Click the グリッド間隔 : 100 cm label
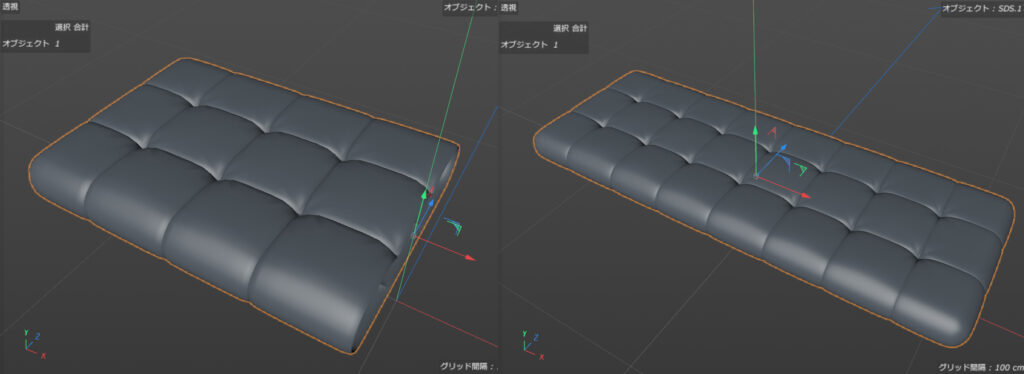The image size is (1024, 374). tap(980, 367)
